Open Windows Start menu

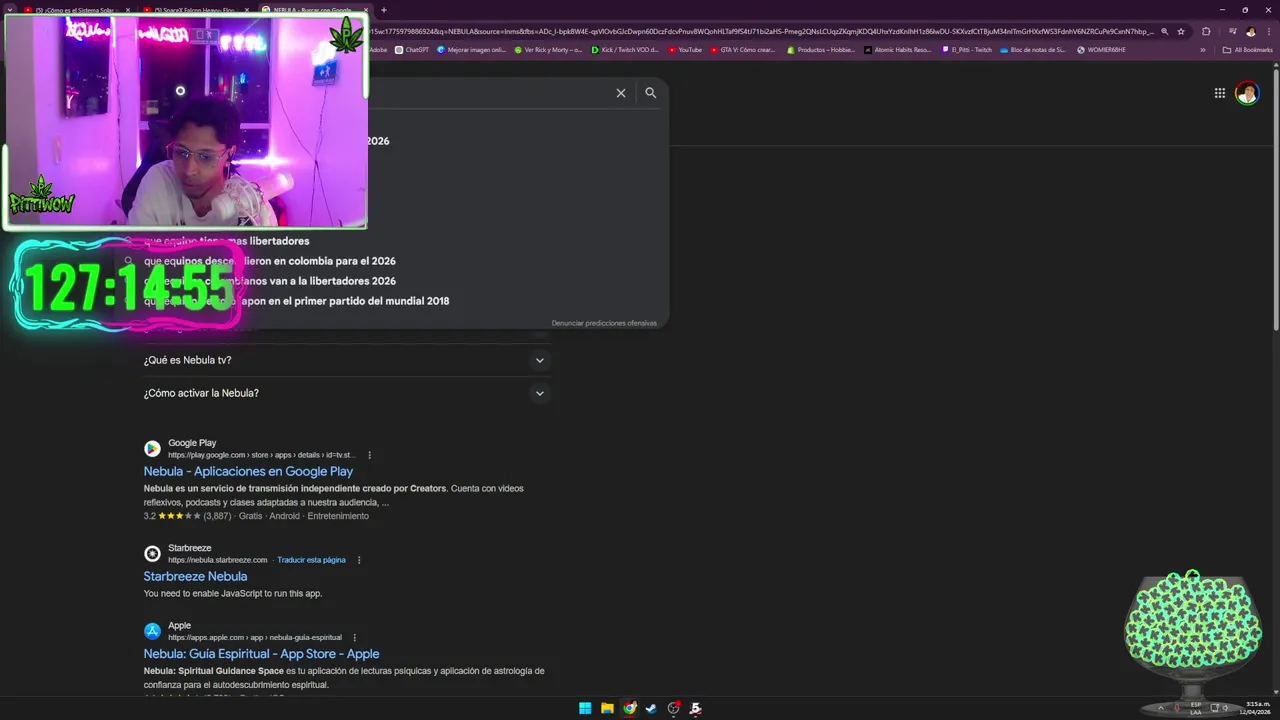click(x=585, y=708)
